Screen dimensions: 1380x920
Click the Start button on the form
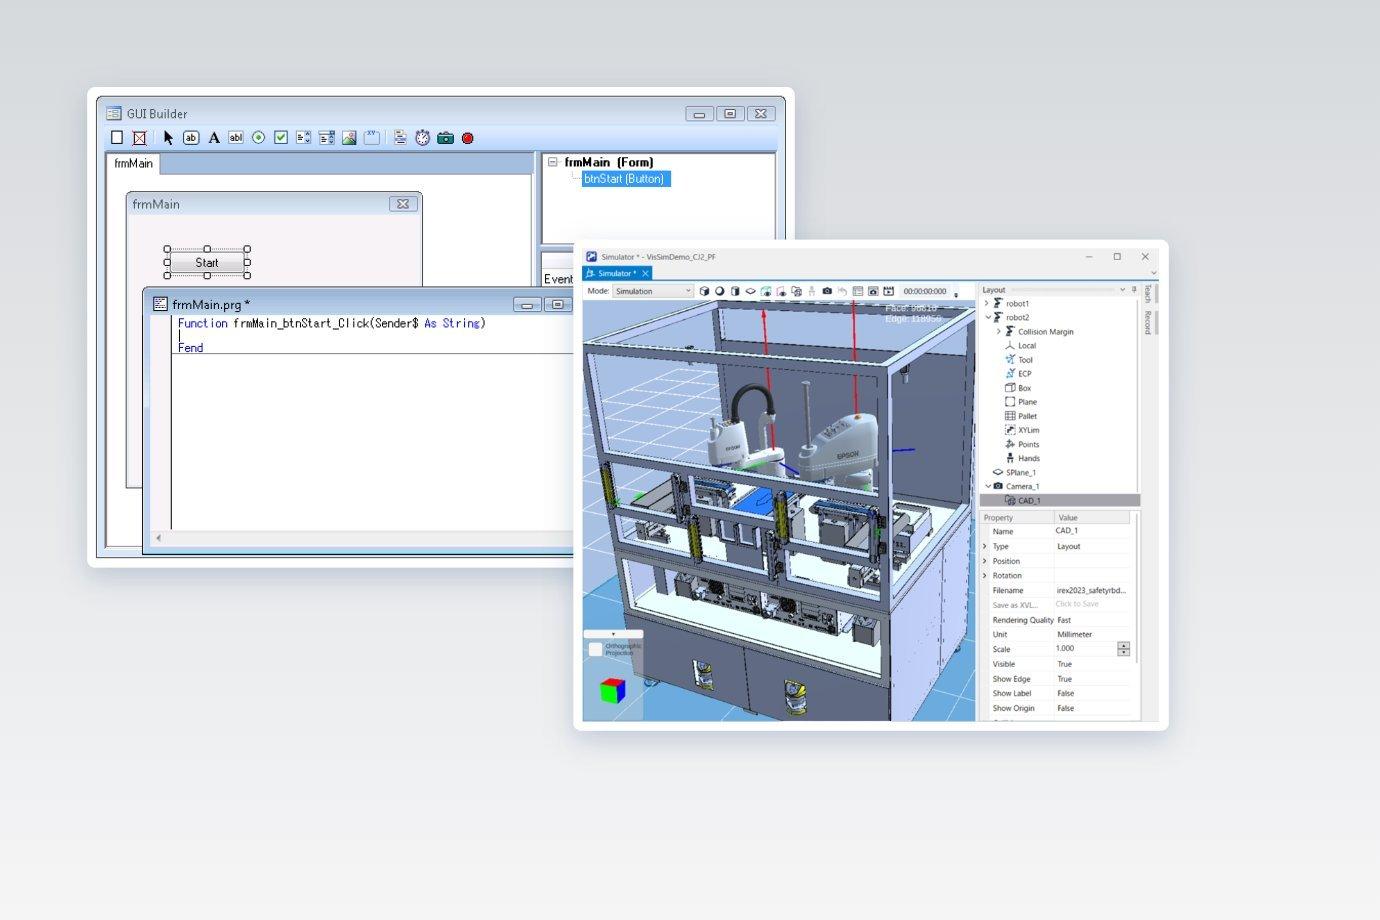(x=207, y=263)
